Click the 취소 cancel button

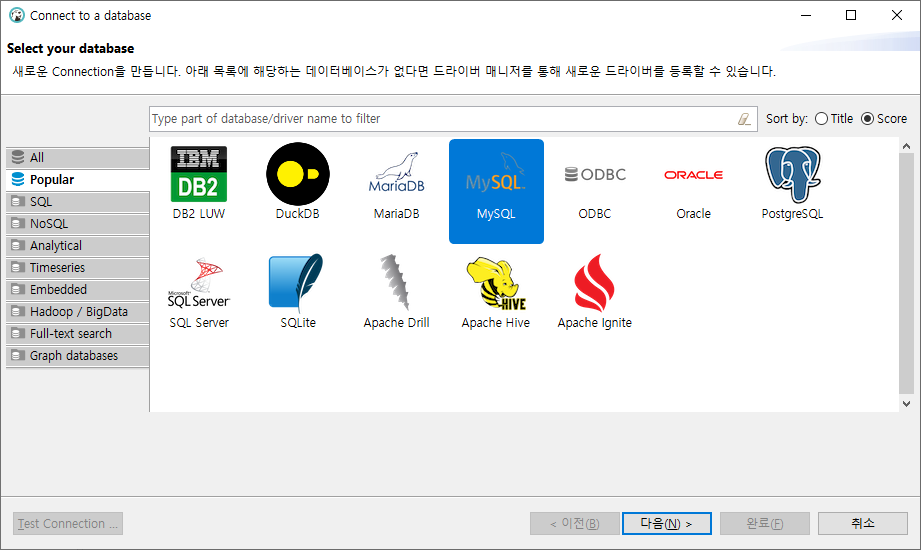click(863, 523)
